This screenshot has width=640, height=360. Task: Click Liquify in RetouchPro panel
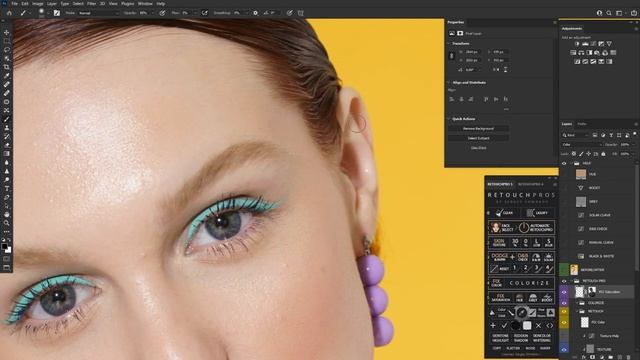537,213
